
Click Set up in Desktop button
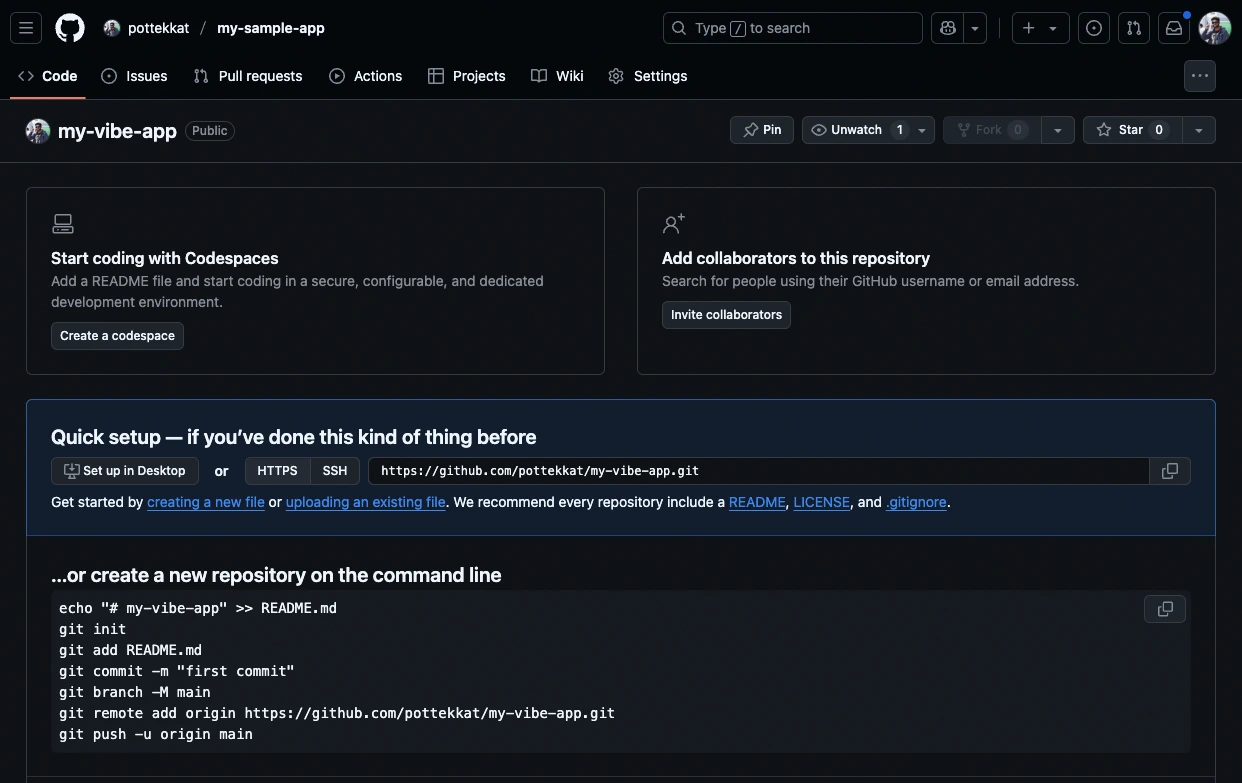[x=125, y=471]
